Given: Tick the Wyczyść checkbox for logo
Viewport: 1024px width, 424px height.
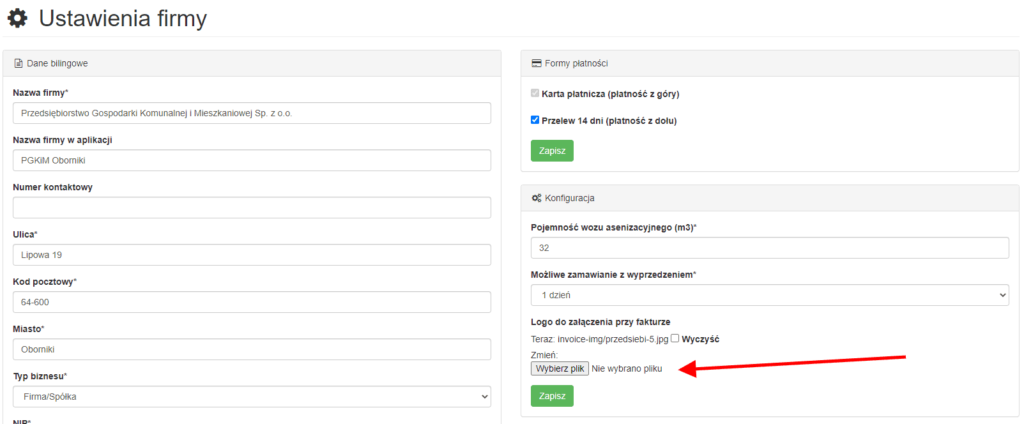Looking at the screenshot, I should 675,339.
